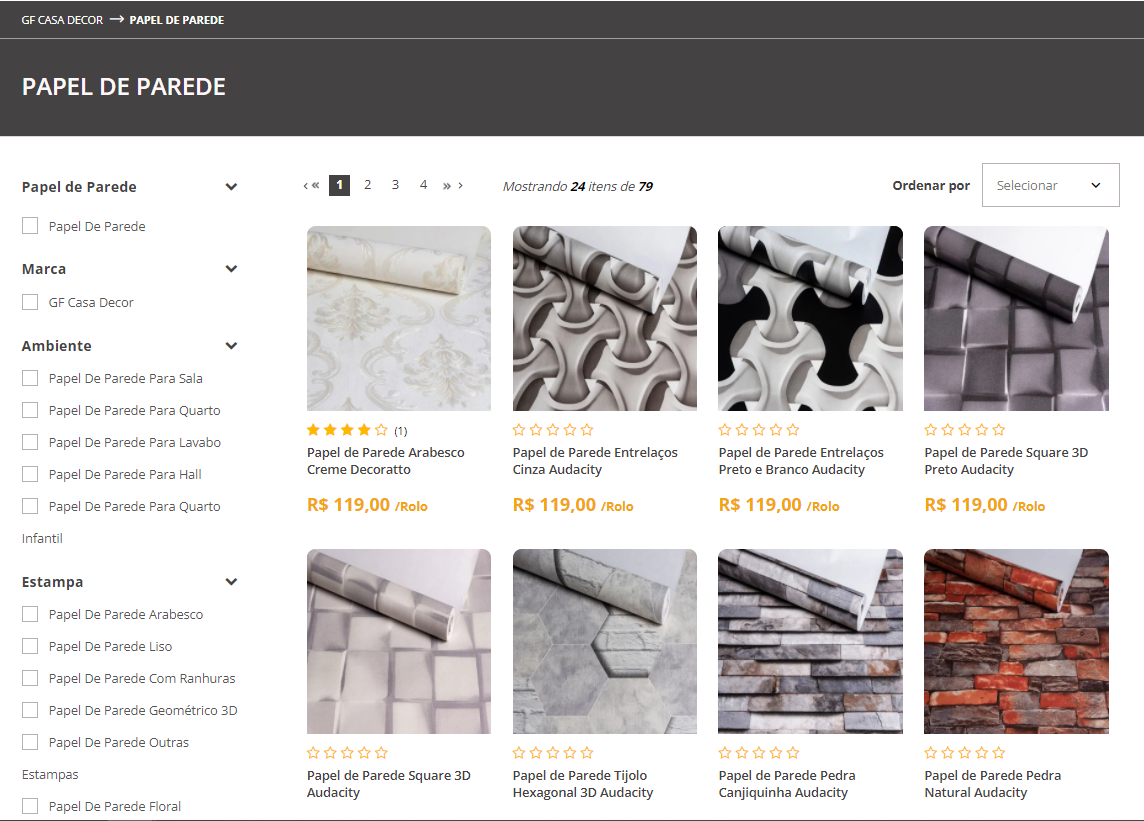The image size is (1144, 821).
Task: Open the Ordenar por Selecionar dropdown
Action: pos(1051,185)
